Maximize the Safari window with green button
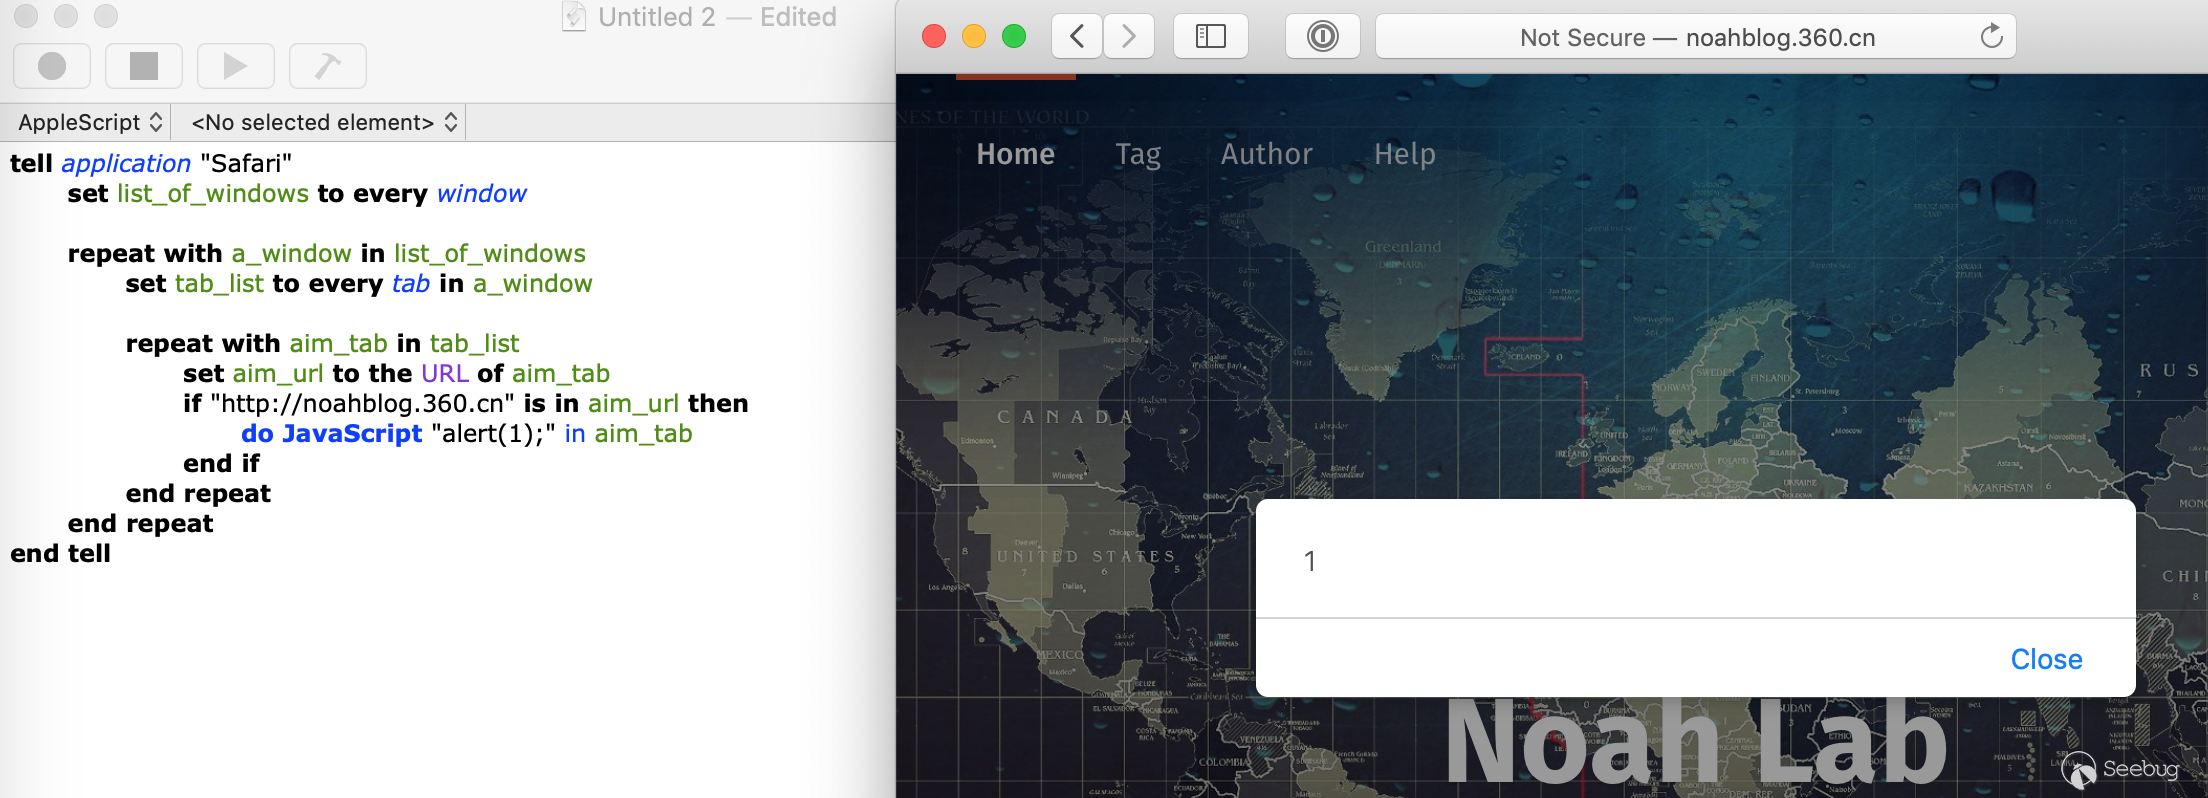2208x798 pixels. pyautogui.click(x=1014, y=37)
